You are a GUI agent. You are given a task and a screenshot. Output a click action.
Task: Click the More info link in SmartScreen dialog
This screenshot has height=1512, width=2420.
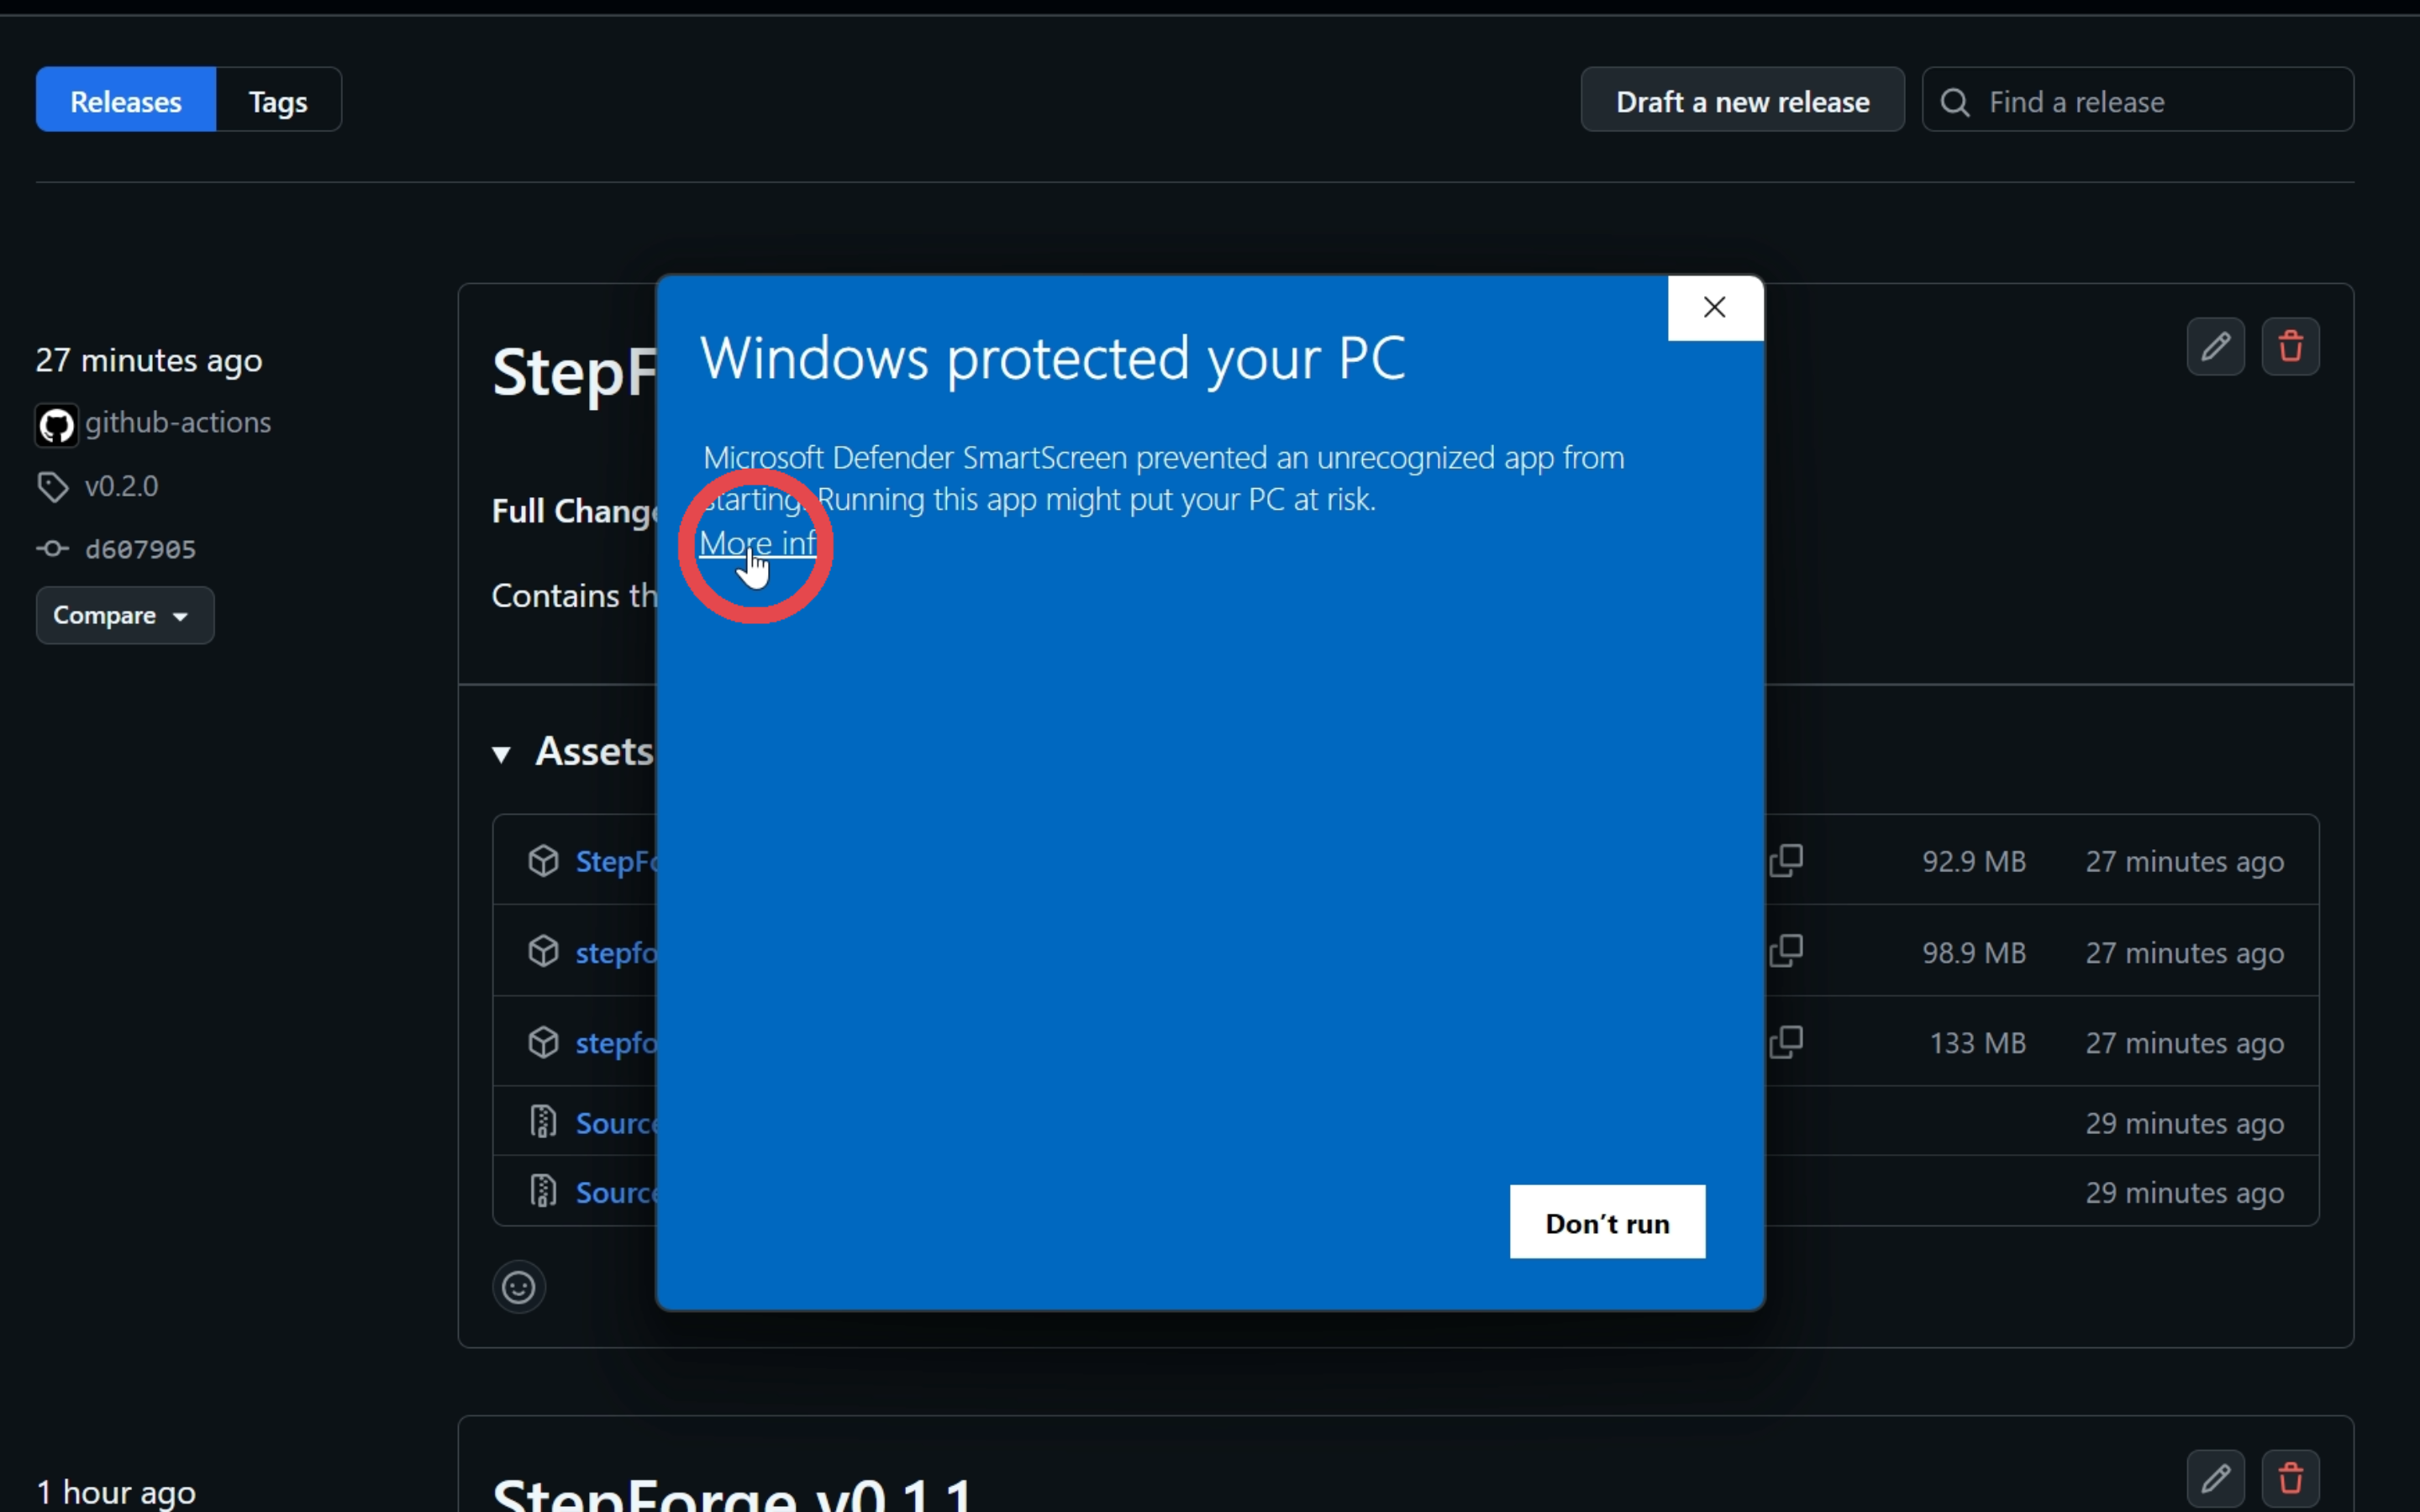pos(758,543)
